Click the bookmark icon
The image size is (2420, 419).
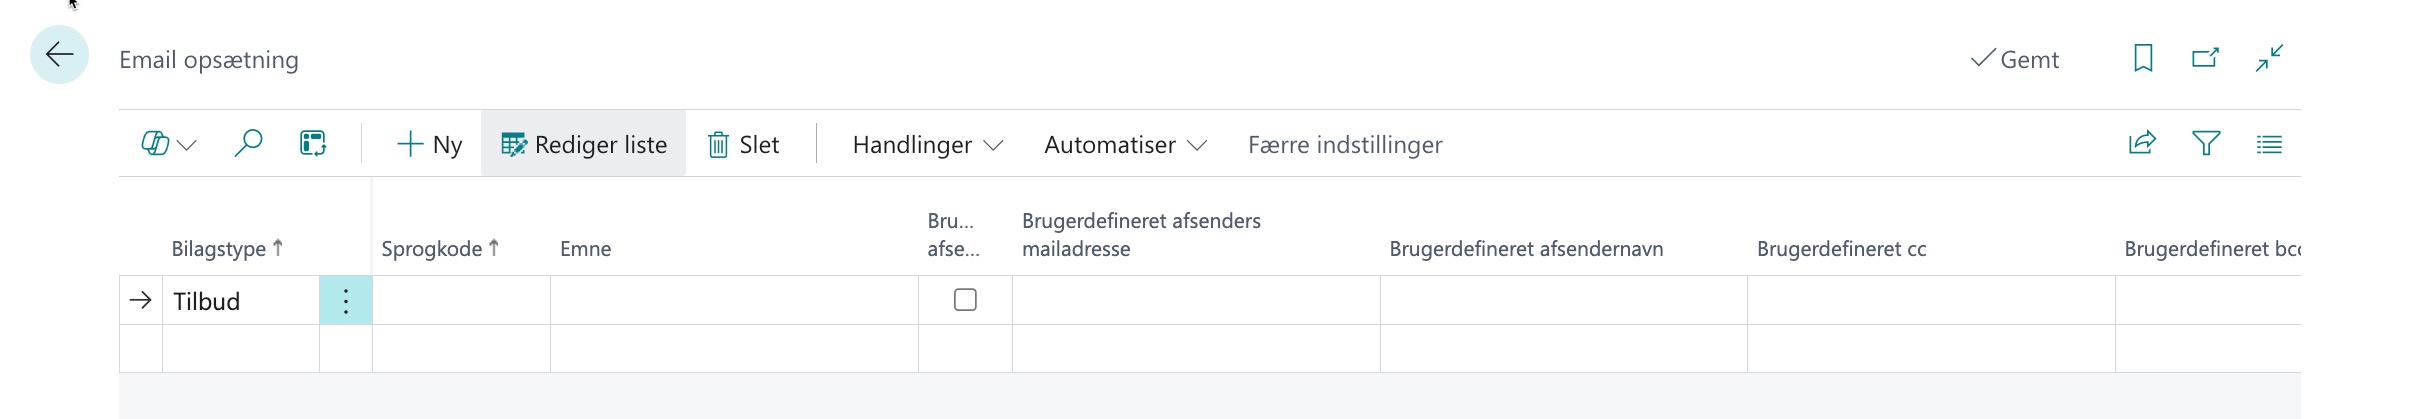(2142, 58)
